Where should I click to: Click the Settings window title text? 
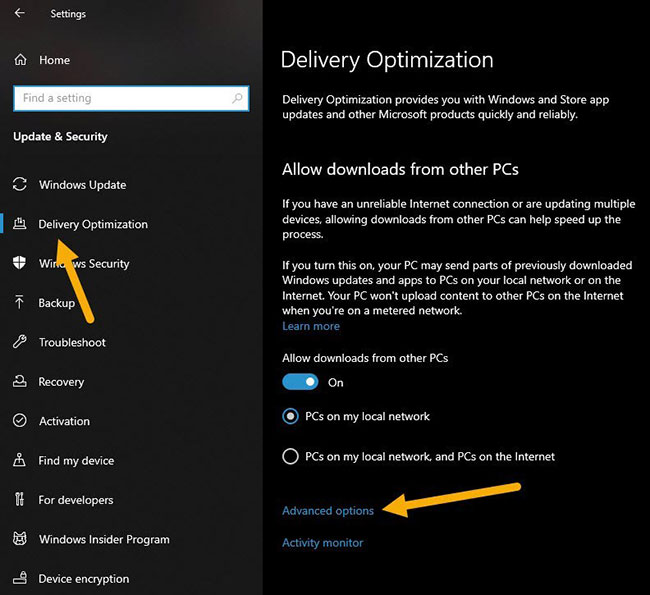68,14
